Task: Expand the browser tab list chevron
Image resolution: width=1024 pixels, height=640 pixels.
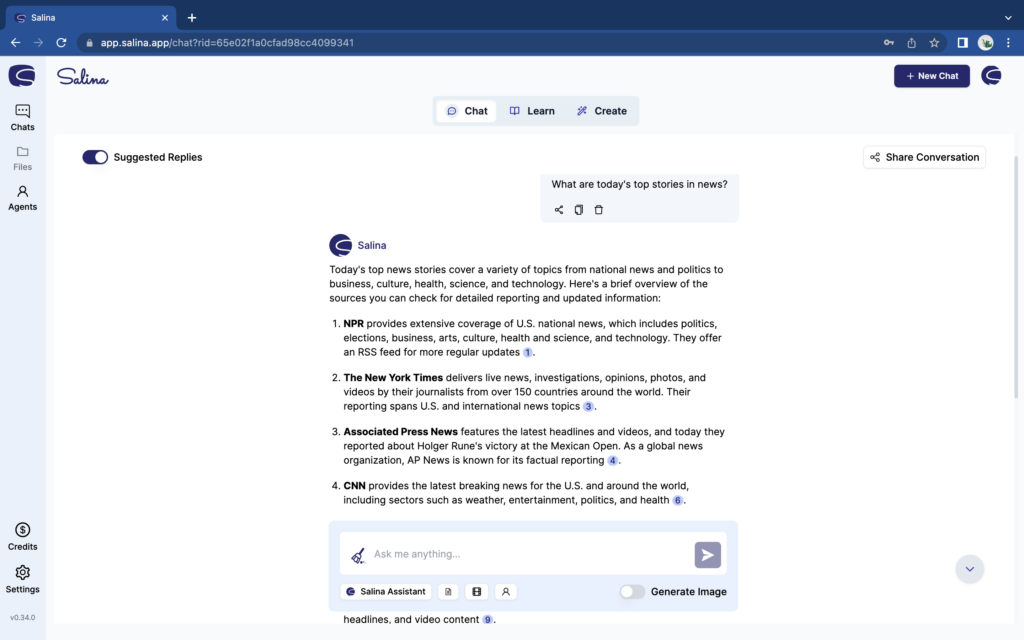Action: click(x=1008, y=18)
